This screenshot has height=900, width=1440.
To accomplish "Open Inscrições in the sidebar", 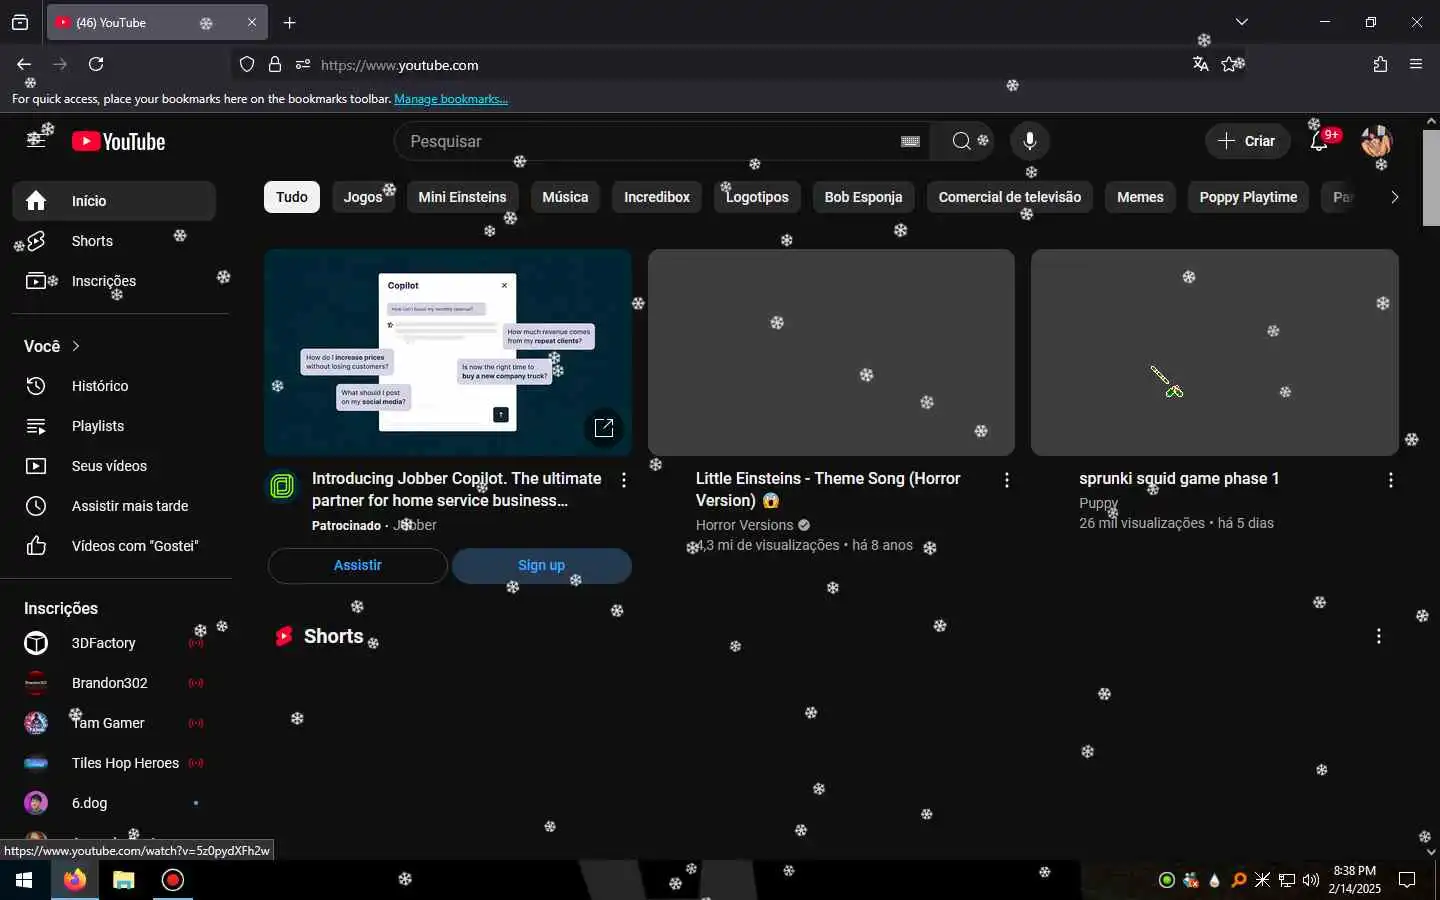I will tap(114, 281).
